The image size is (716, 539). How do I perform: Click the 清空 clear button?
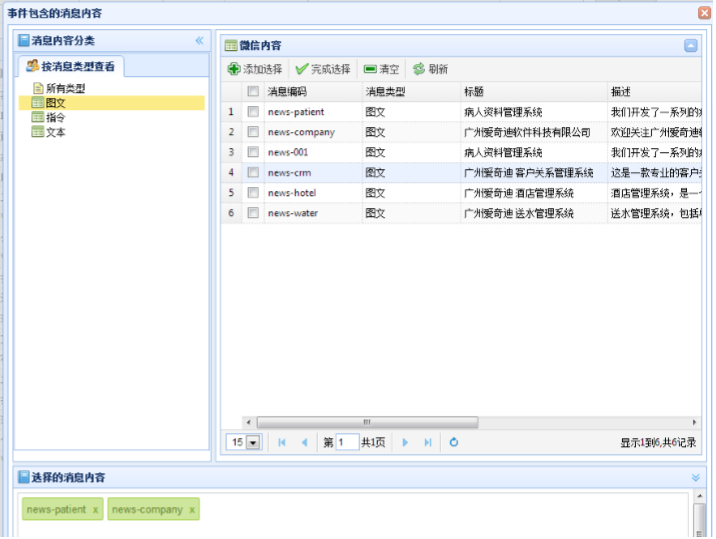pyautogui.click(x=381, y=69)
